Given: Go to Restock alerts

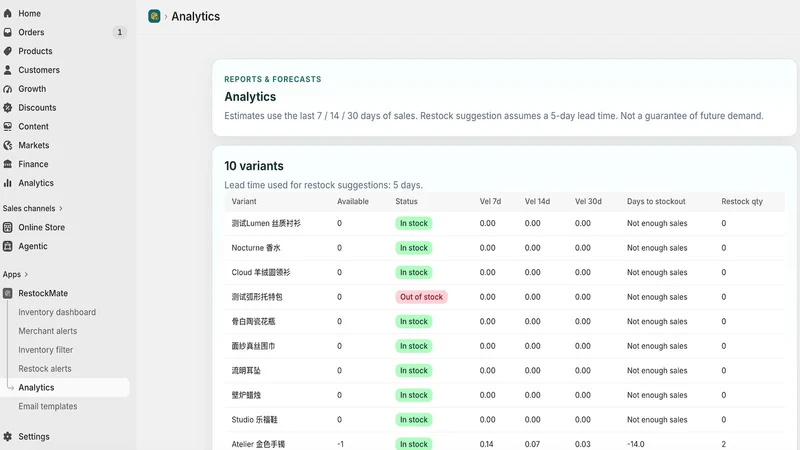Looking at the screenshot, I should point(45,369).
